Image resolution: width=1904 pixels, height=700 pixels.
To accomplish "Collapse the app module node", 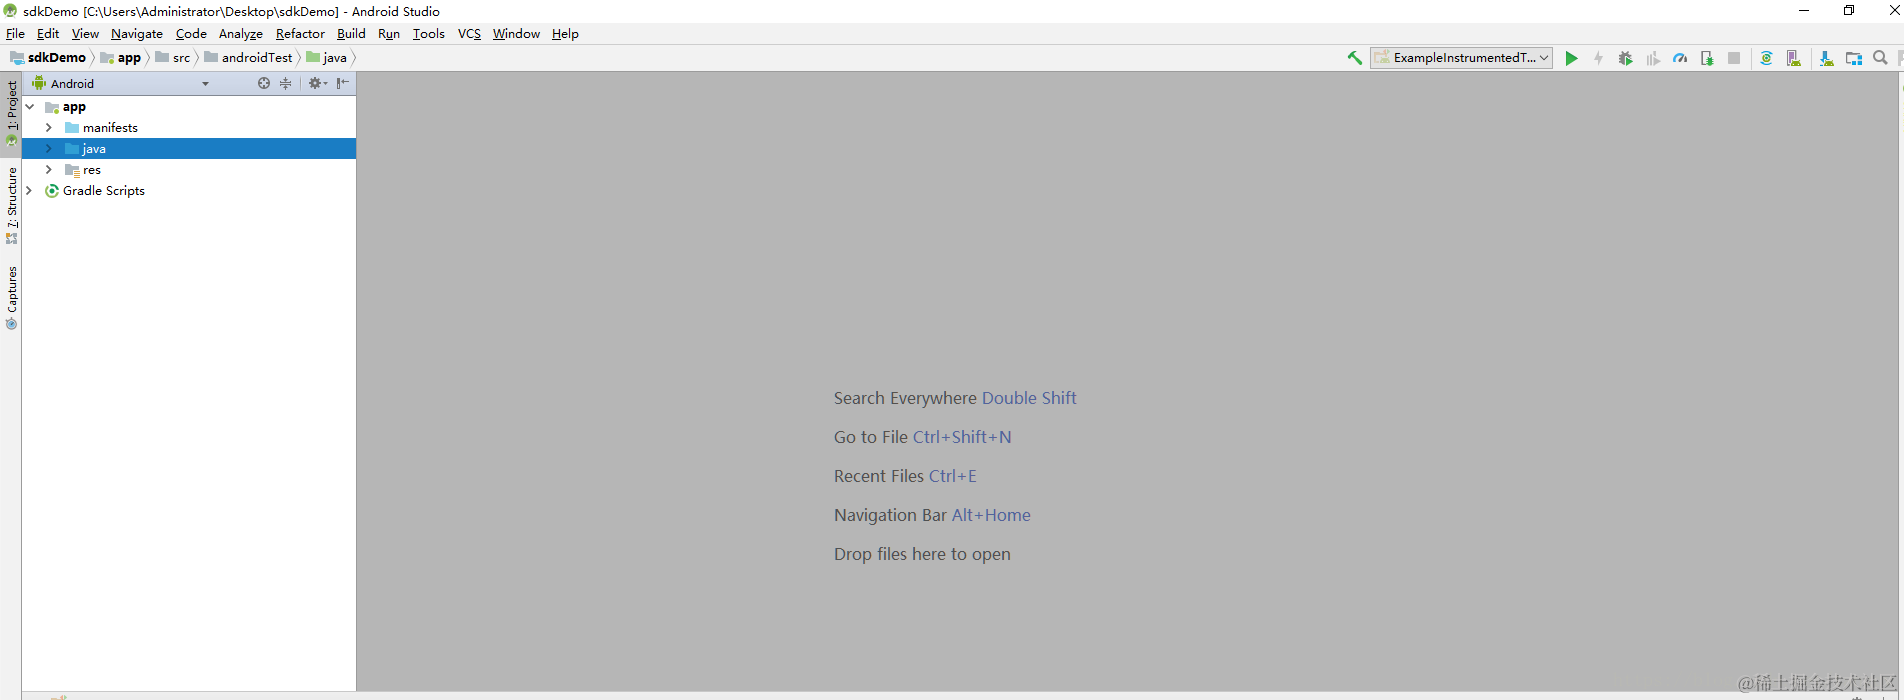I will pos(29,107).
